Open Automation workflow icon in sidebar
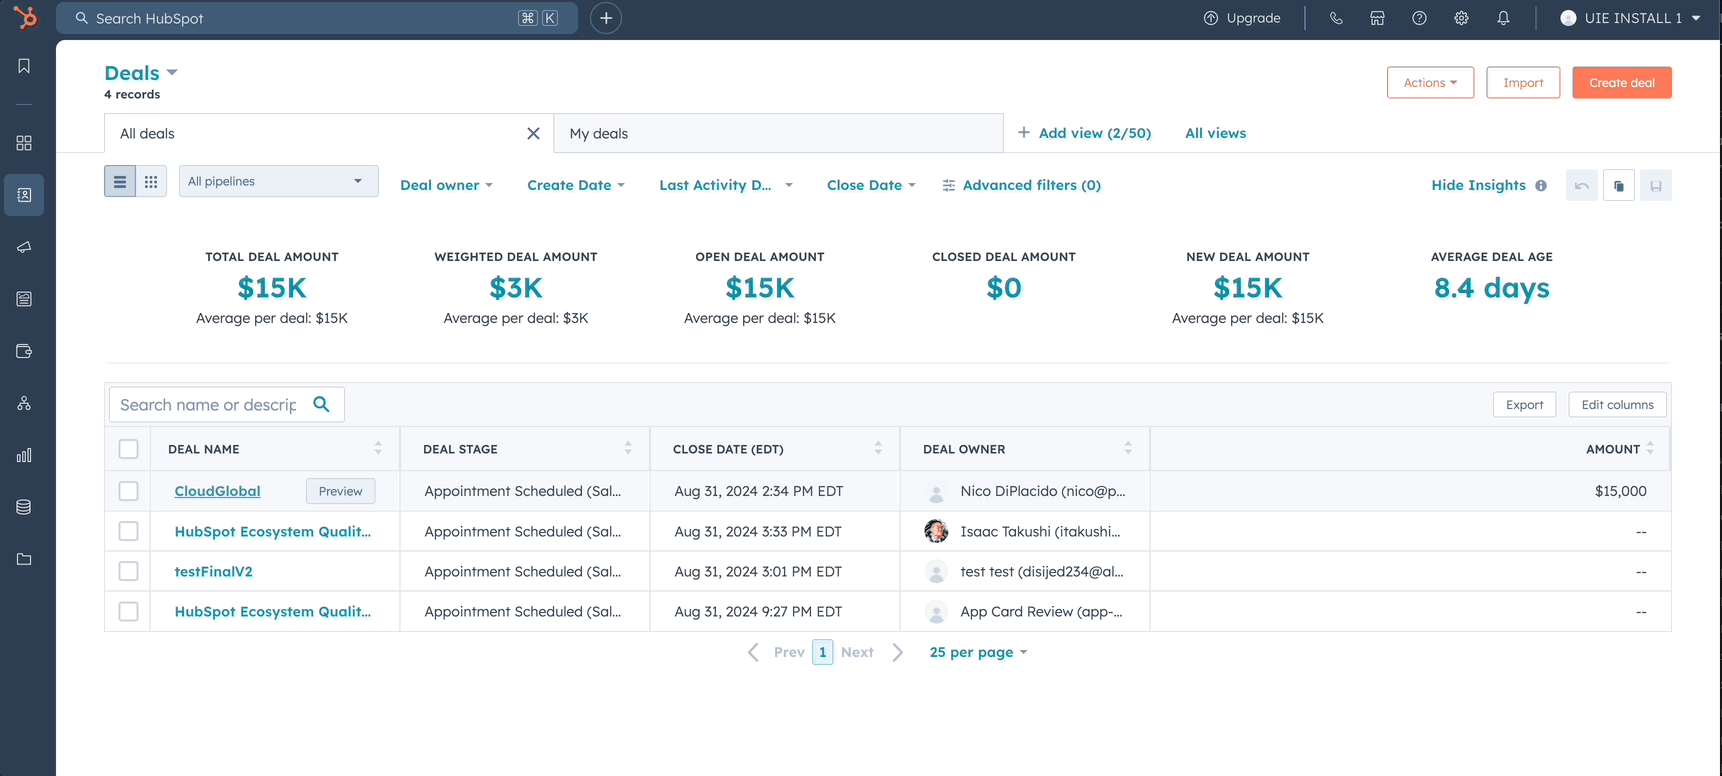1722x776 pixels. [24, 403]
